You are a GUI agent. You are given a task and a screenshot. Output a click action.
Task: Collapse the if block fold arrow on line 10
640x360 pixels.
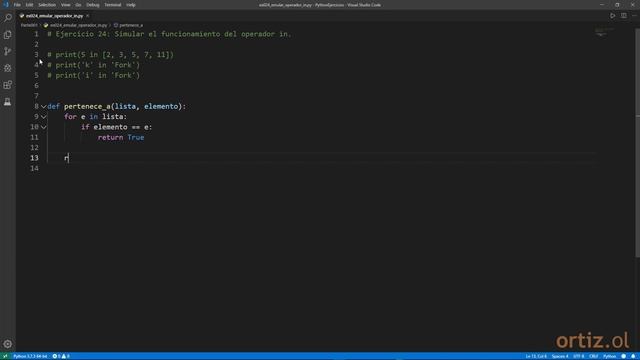pos(43,127)
